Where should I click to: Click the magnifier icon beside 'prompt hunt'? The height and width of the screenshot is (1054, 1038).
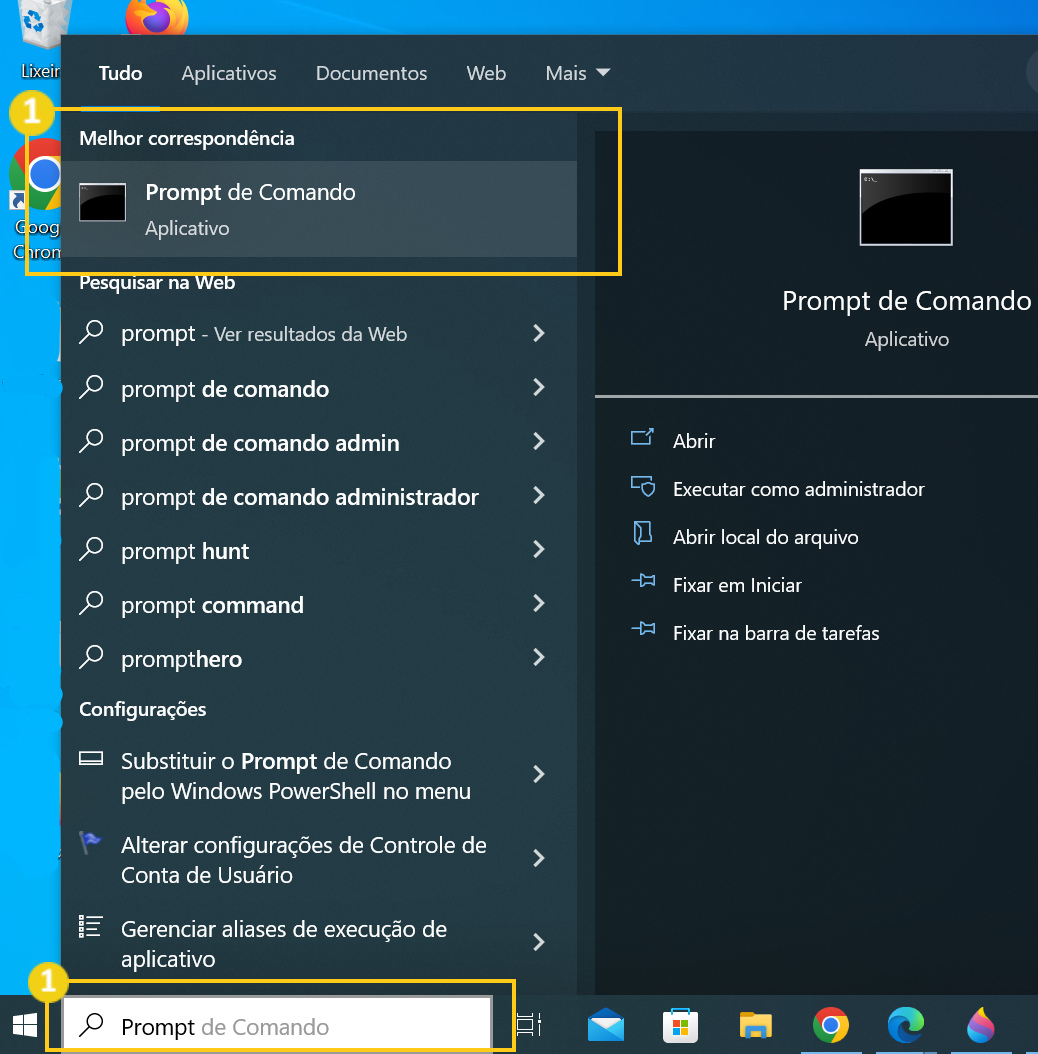click(x=91, y=549)
